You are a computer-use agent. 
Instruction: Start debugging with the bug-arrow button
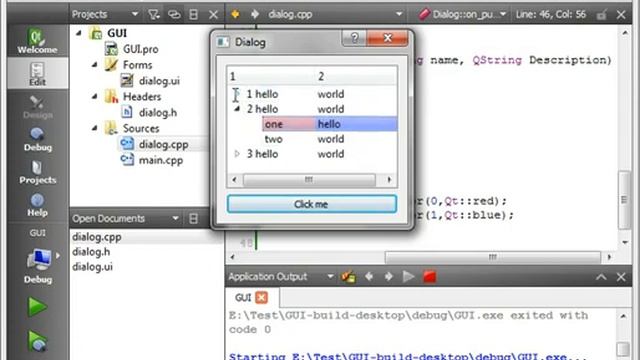click(37, 341)
